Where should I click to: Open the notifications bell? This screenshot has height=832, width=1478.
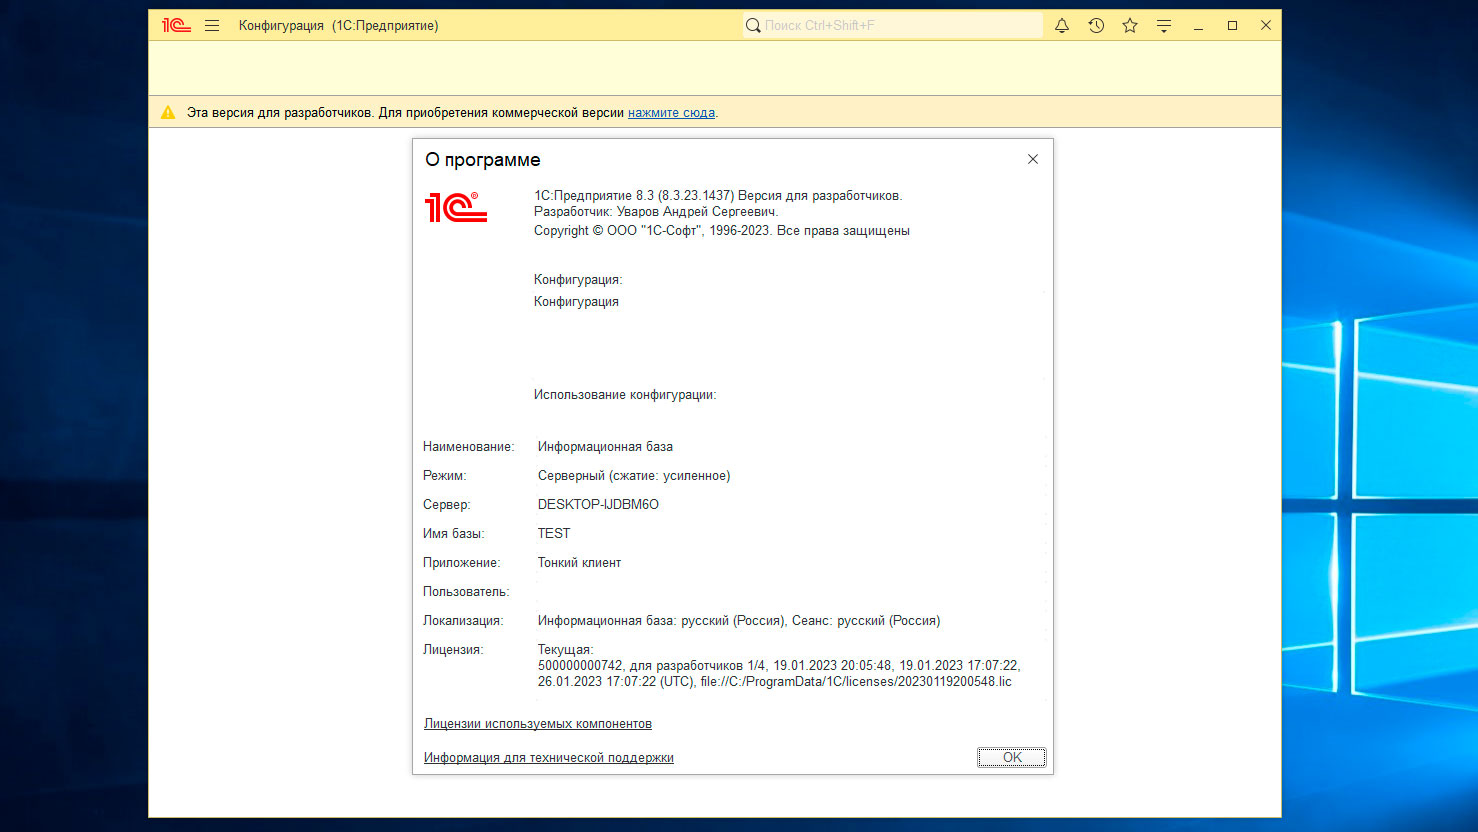click(x=1062, y=25)
